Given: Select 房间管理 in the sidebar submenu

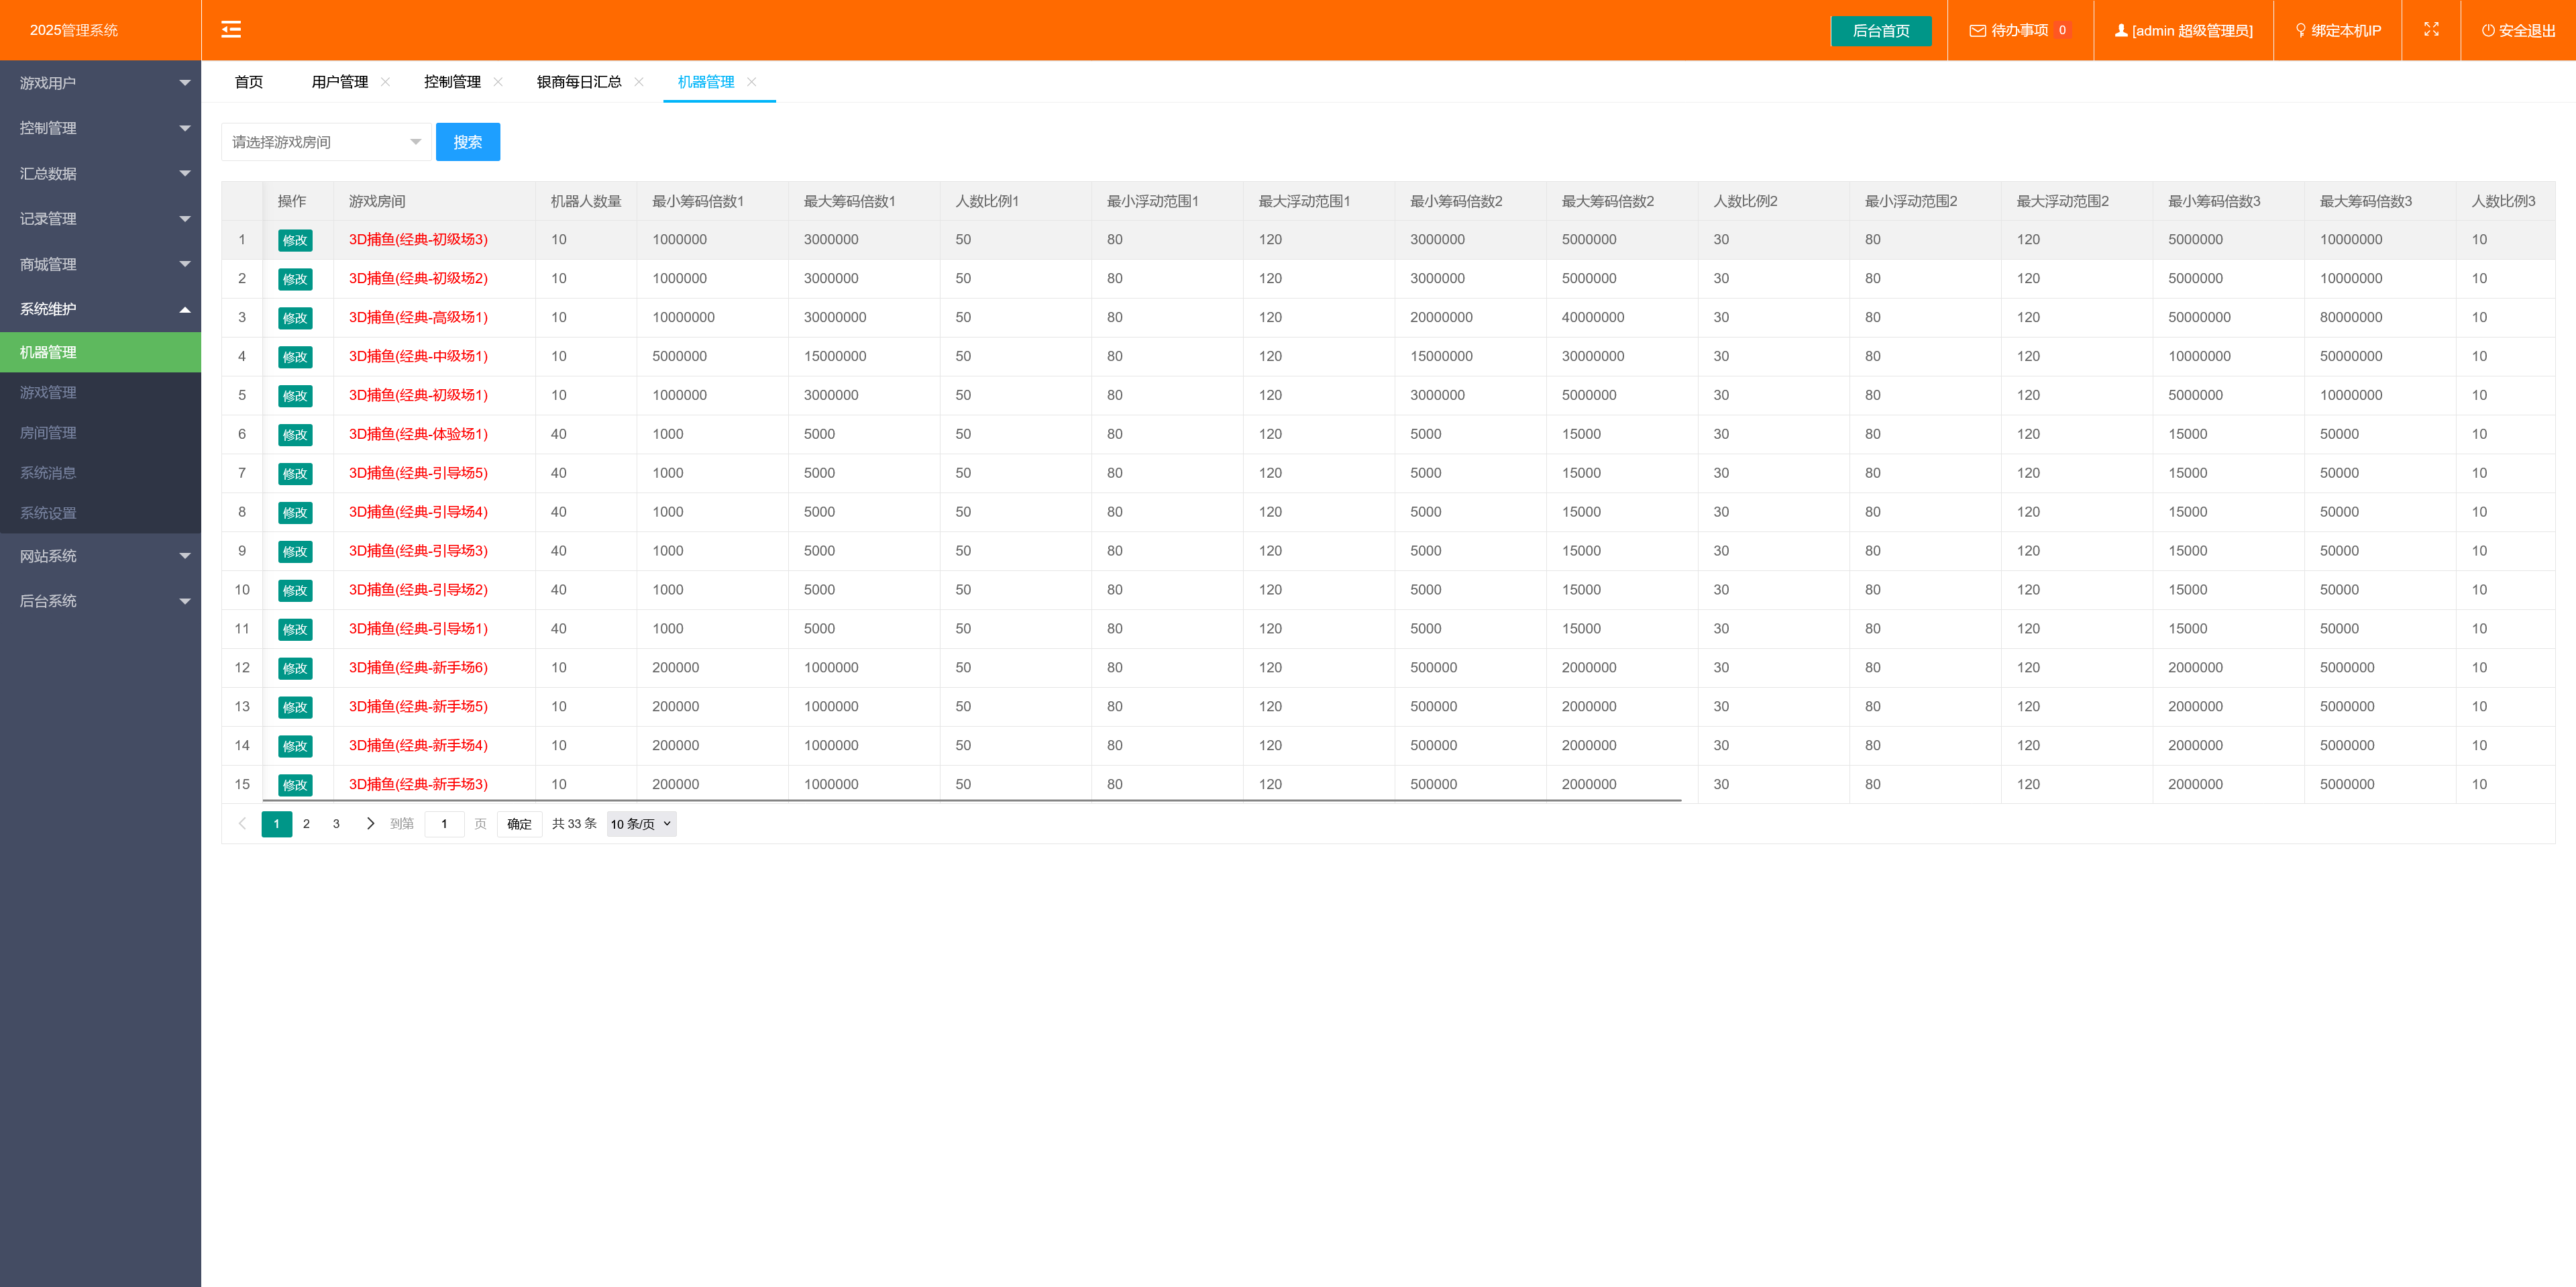Looking at the screenshot, I should [x=48, y=433].
